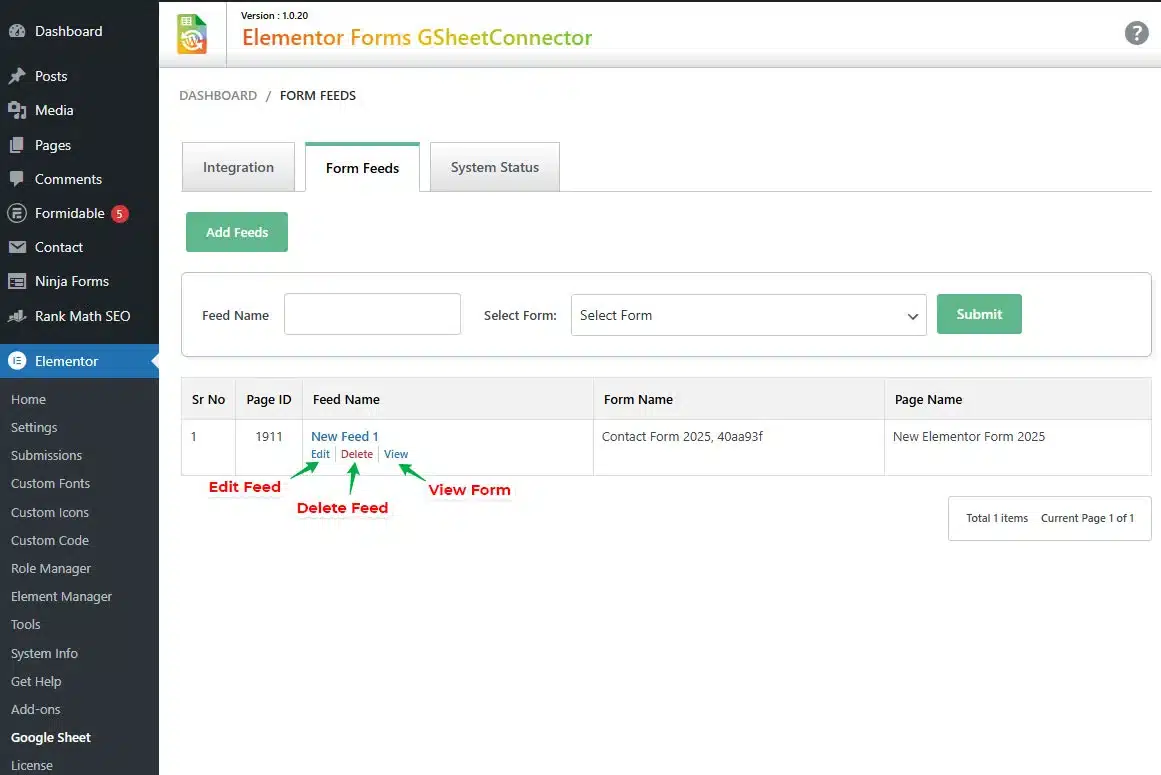The image size is (1161, 775).
Task: Click the Rank Math SEO icon
Action: (17, 316)
